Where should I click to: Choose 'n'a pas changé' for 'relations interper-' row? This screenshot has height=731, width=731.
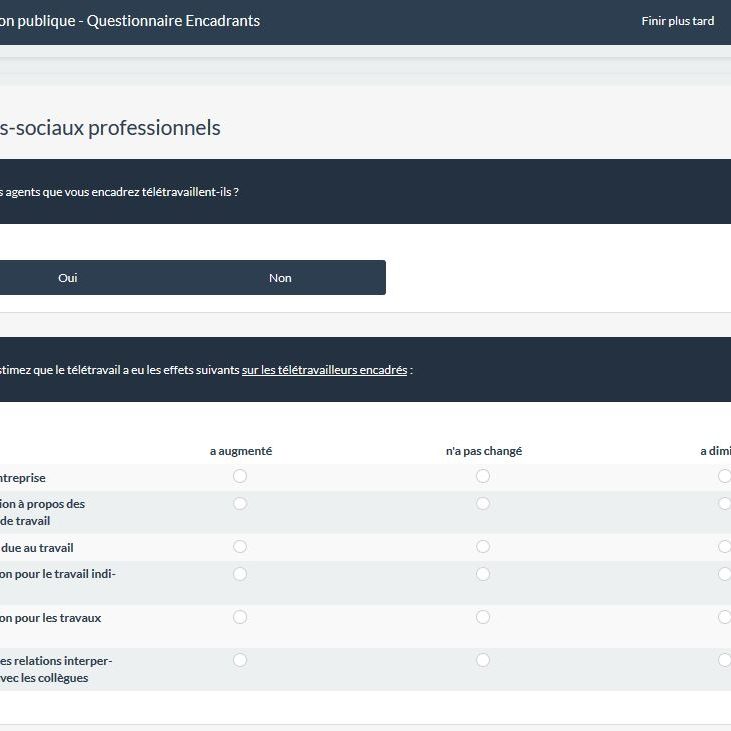coord(483,660)
